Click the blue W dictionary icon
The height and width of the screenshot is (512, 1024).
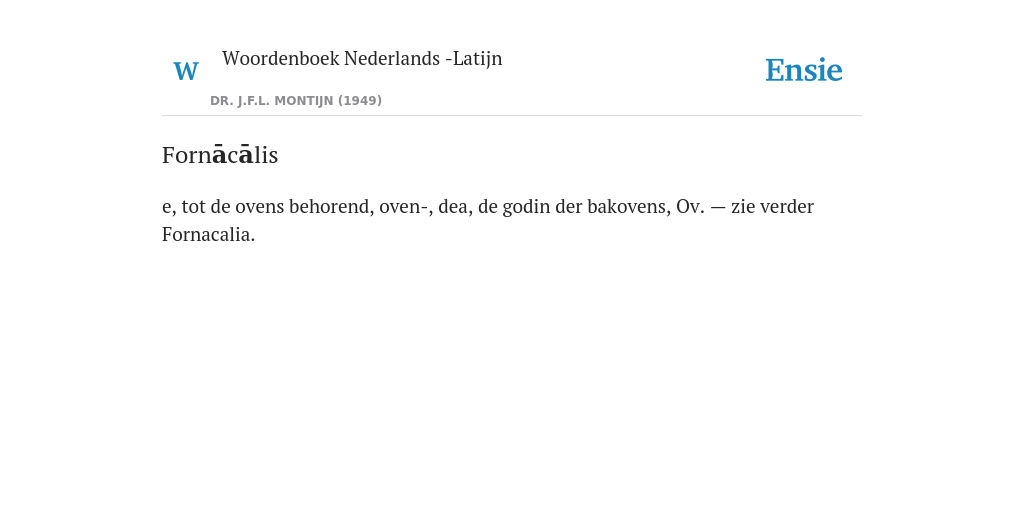pyautogui.click(x=186, y=71)
